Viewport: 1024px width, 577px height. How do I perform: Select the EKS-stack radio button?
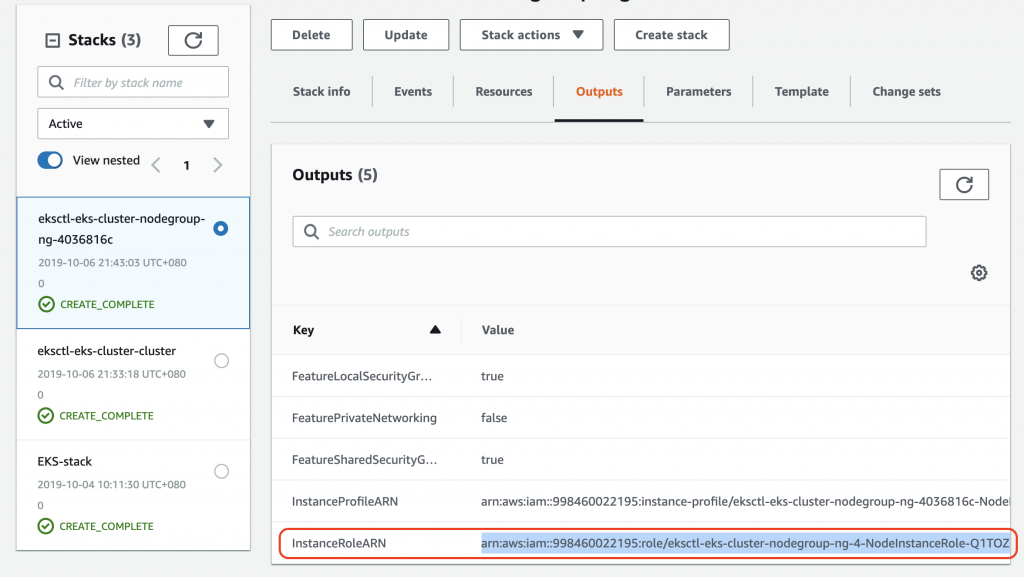click(221, 471)
